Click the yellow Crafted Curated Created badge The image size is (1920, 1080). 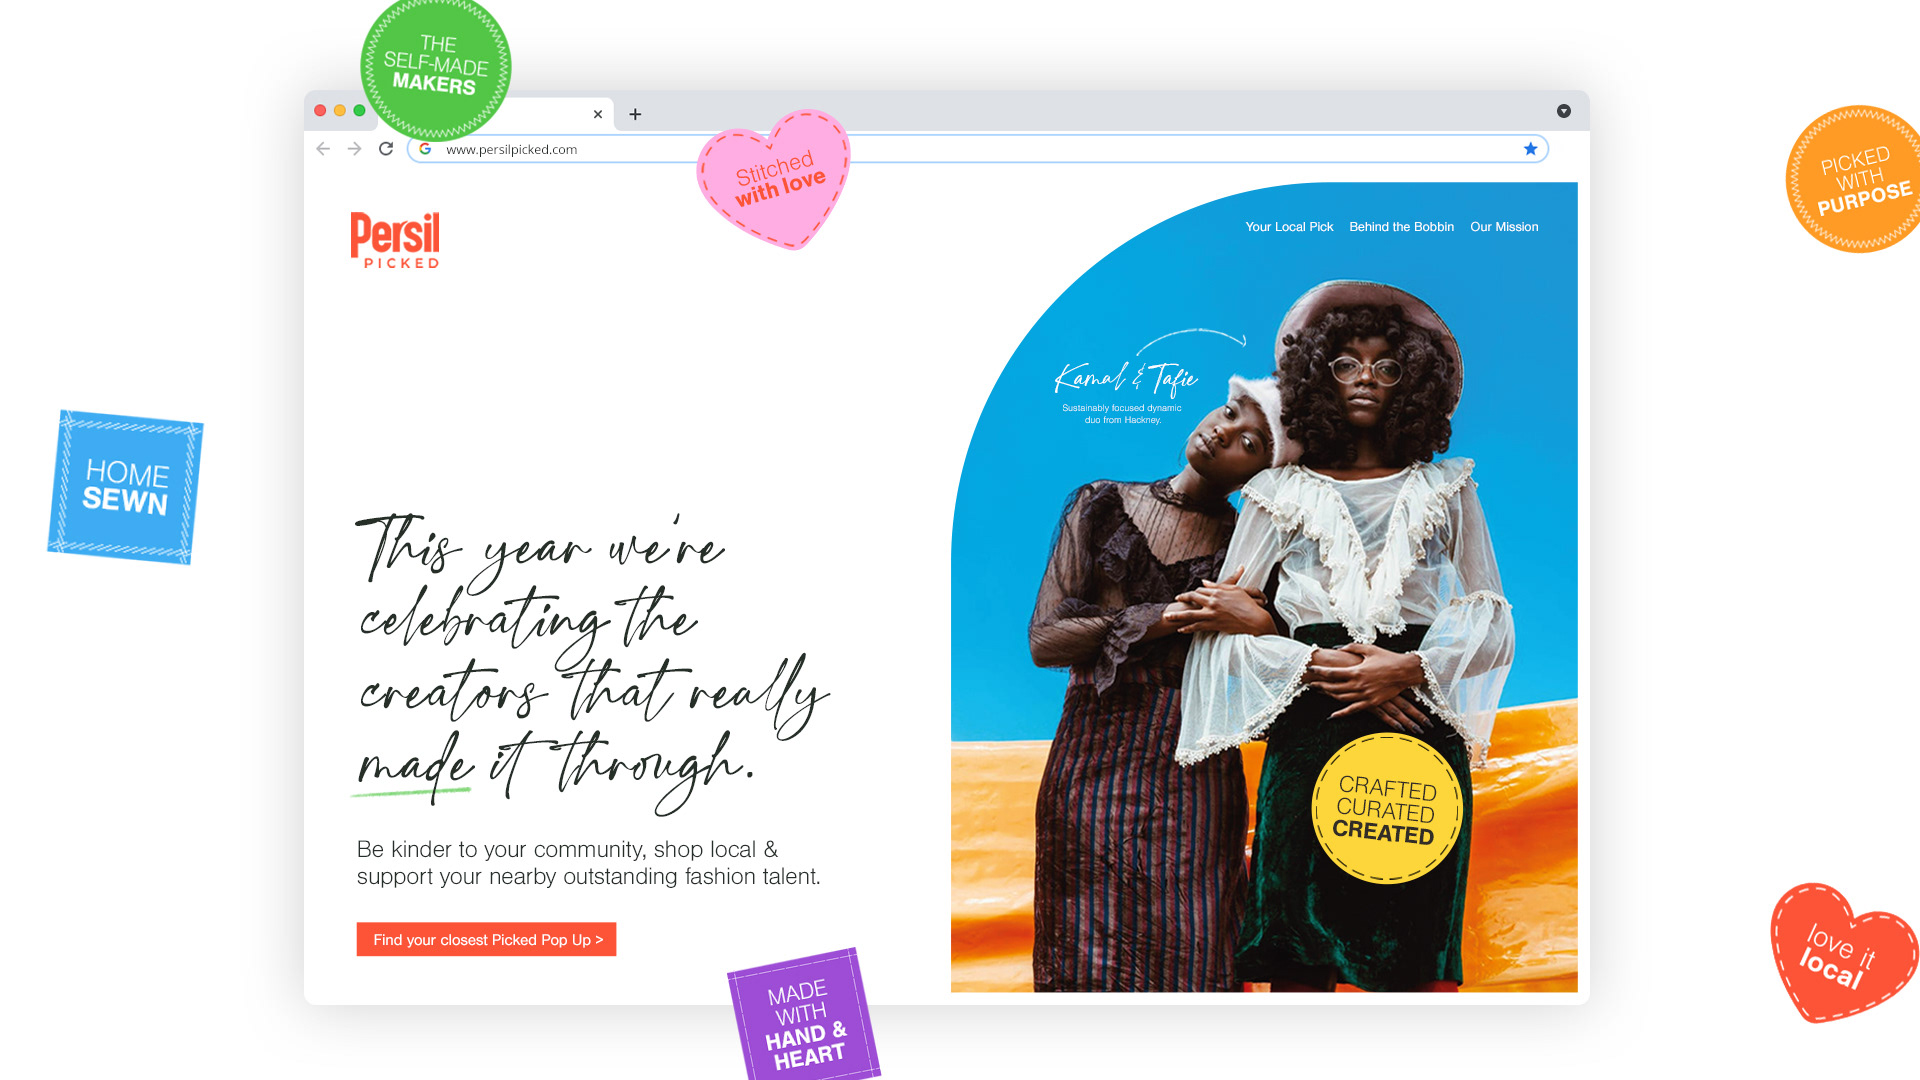click(1386, 808)
